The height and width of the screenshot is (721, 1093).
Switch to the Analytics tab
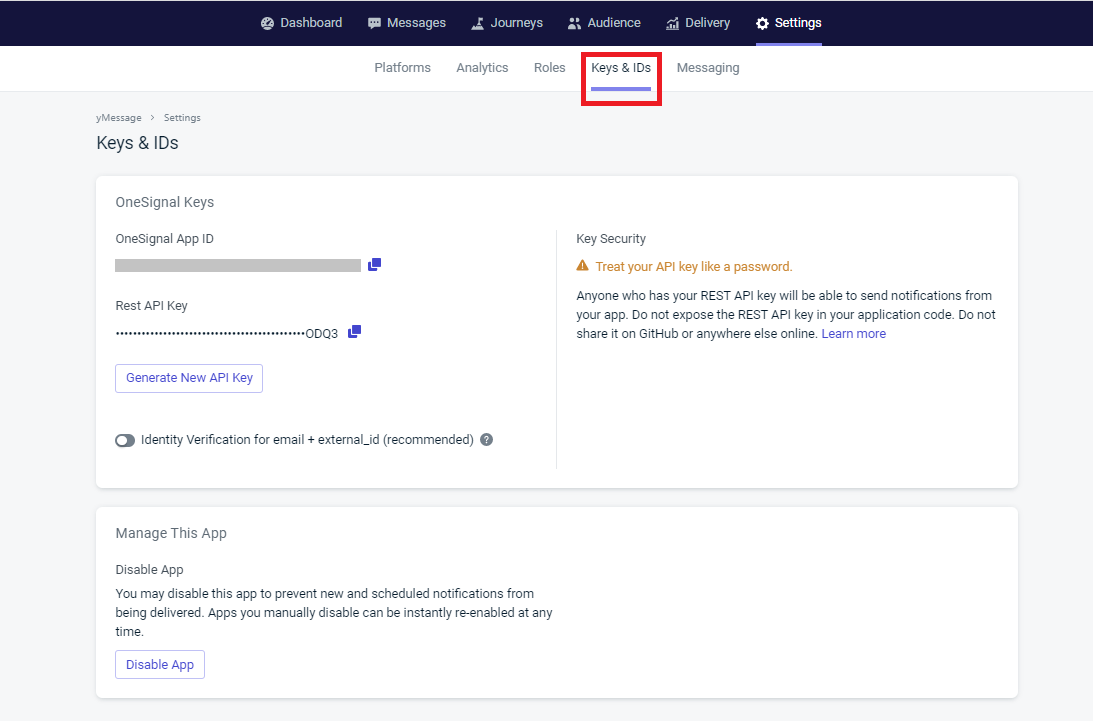coord(482,68)
